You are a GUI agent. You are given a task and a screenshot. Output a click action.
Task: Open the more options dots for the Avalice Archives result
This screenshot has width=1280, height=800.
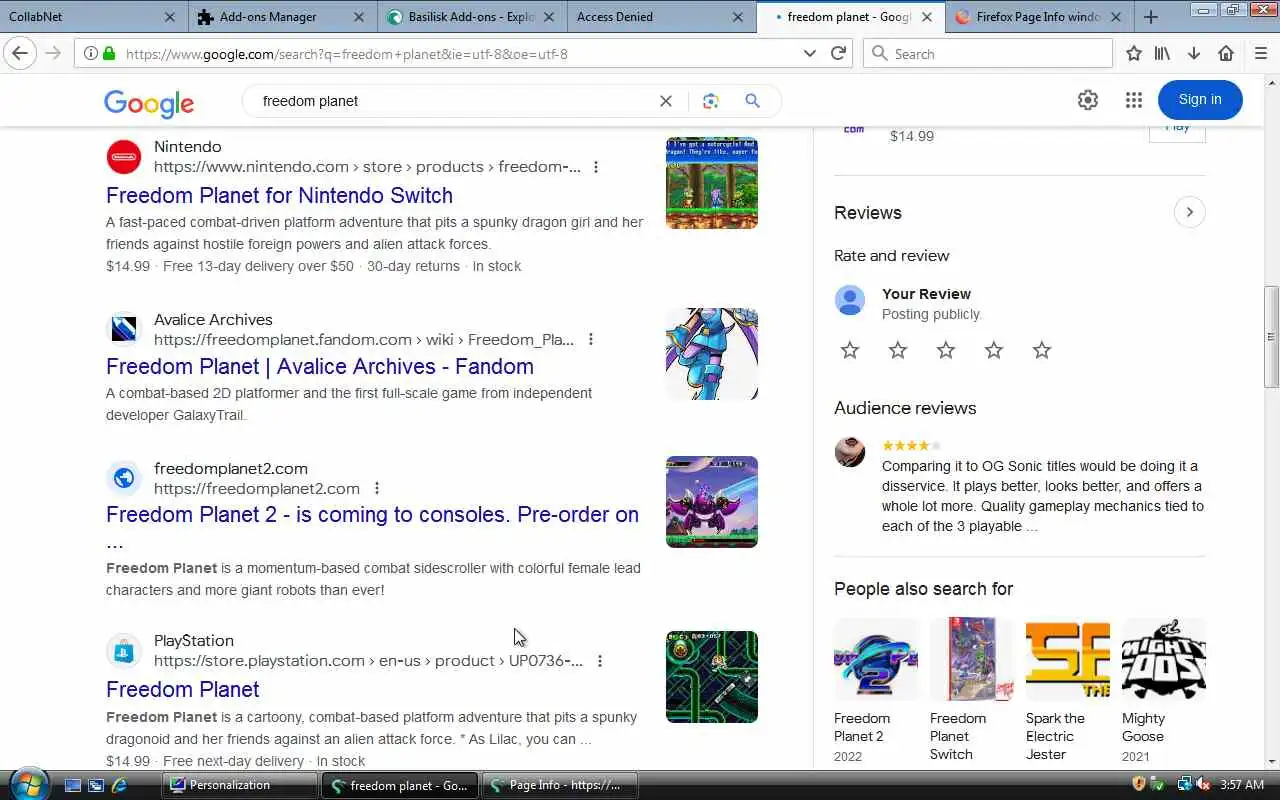click(x=591, y=340)
